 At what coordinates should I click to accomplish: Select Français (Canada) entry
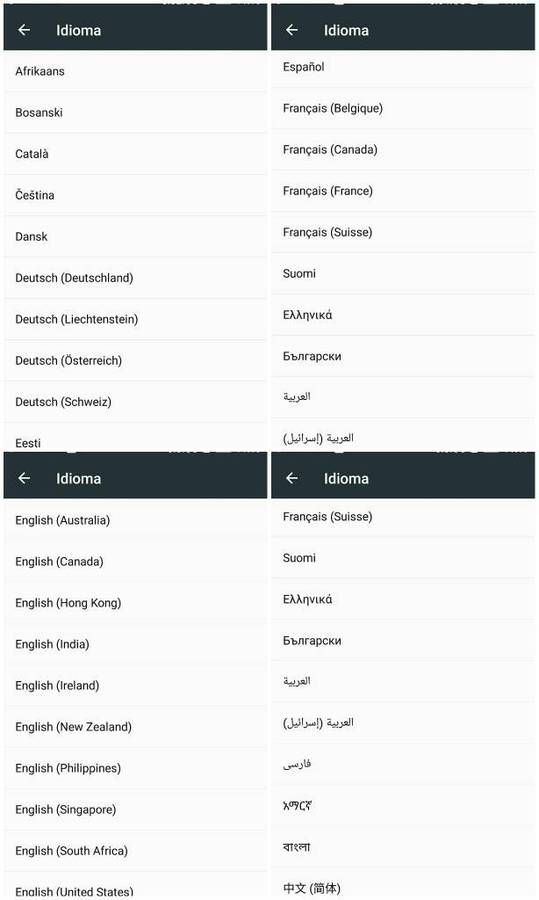[403, 150]
